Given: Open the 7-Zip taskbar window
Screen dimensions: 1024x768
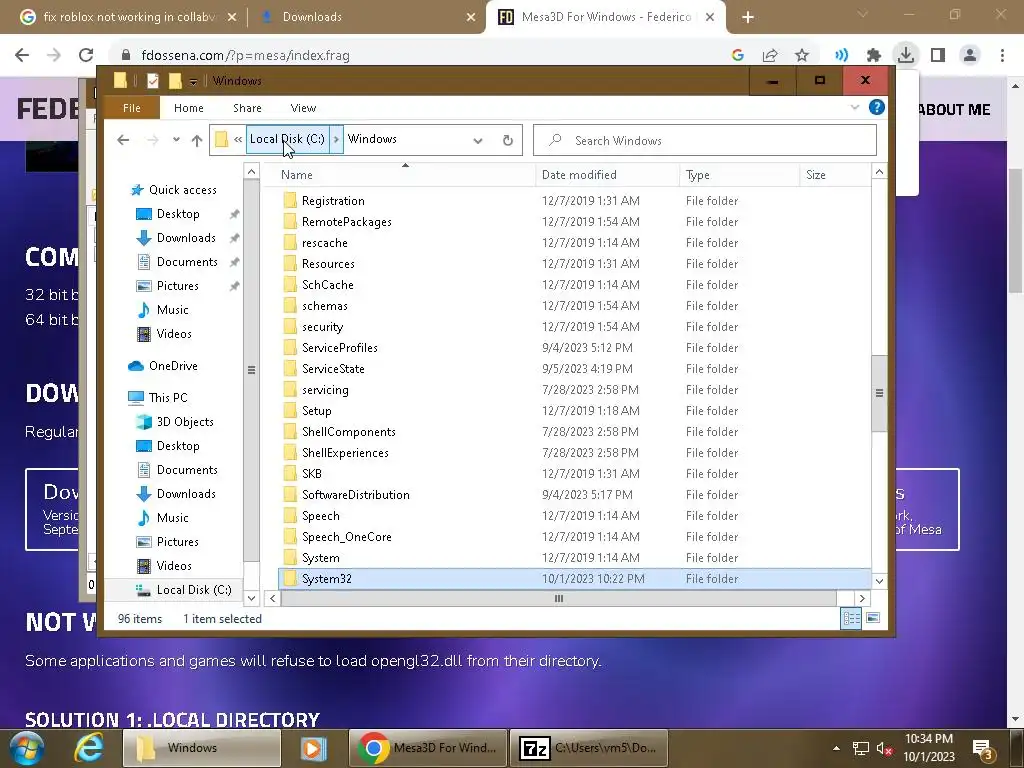Looking at the screenshot, I should (588, 748).
